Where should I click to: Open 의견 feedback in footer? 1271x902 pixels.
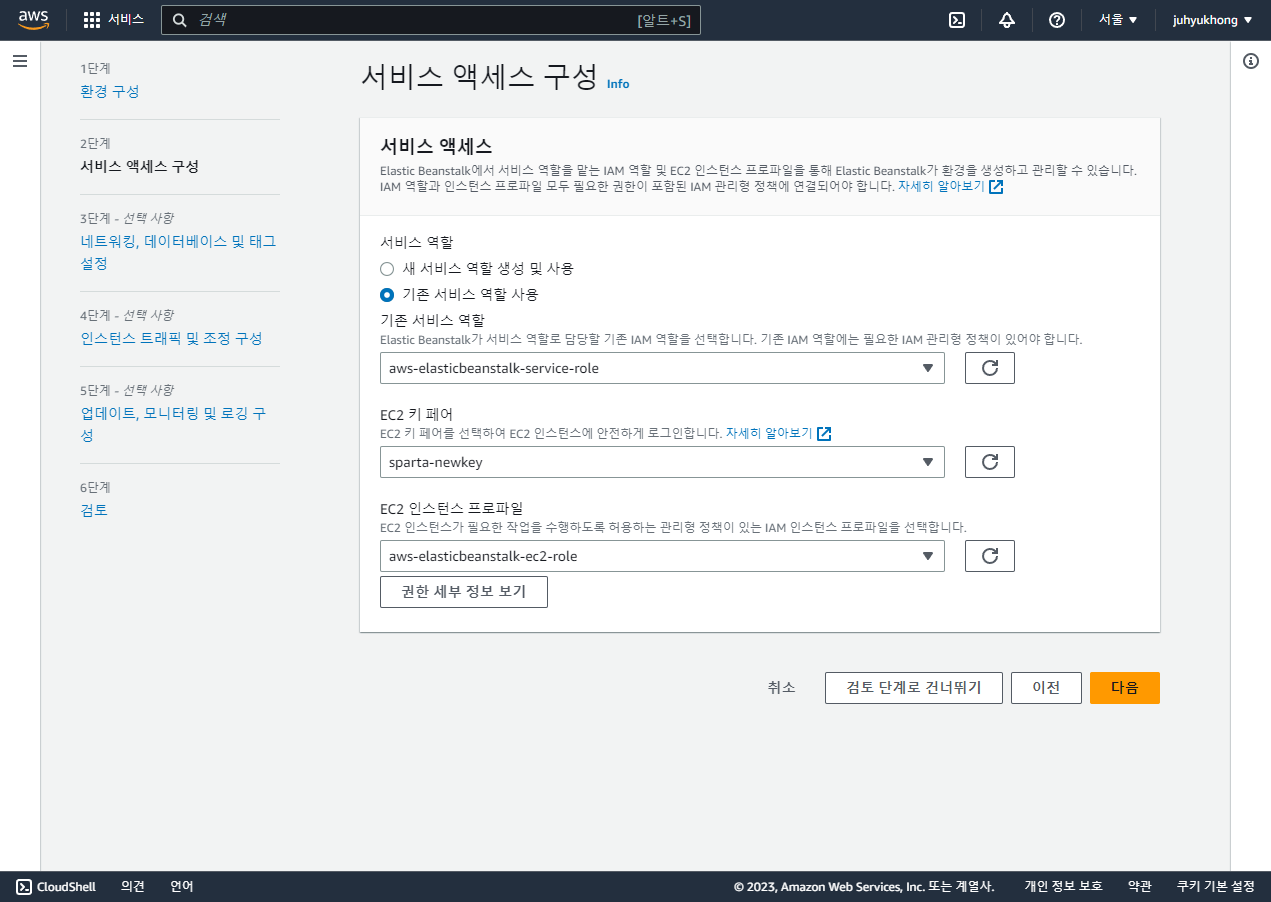(133, 886)
